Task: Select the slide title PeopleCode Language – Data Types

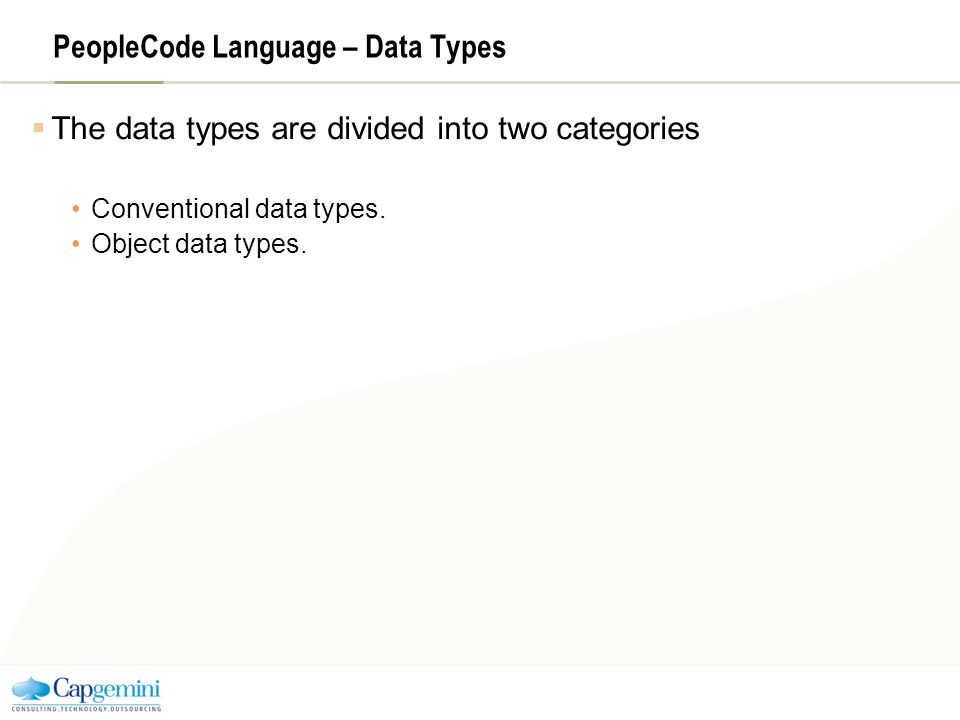Action: pyautogui.click(x=279, y=48)
